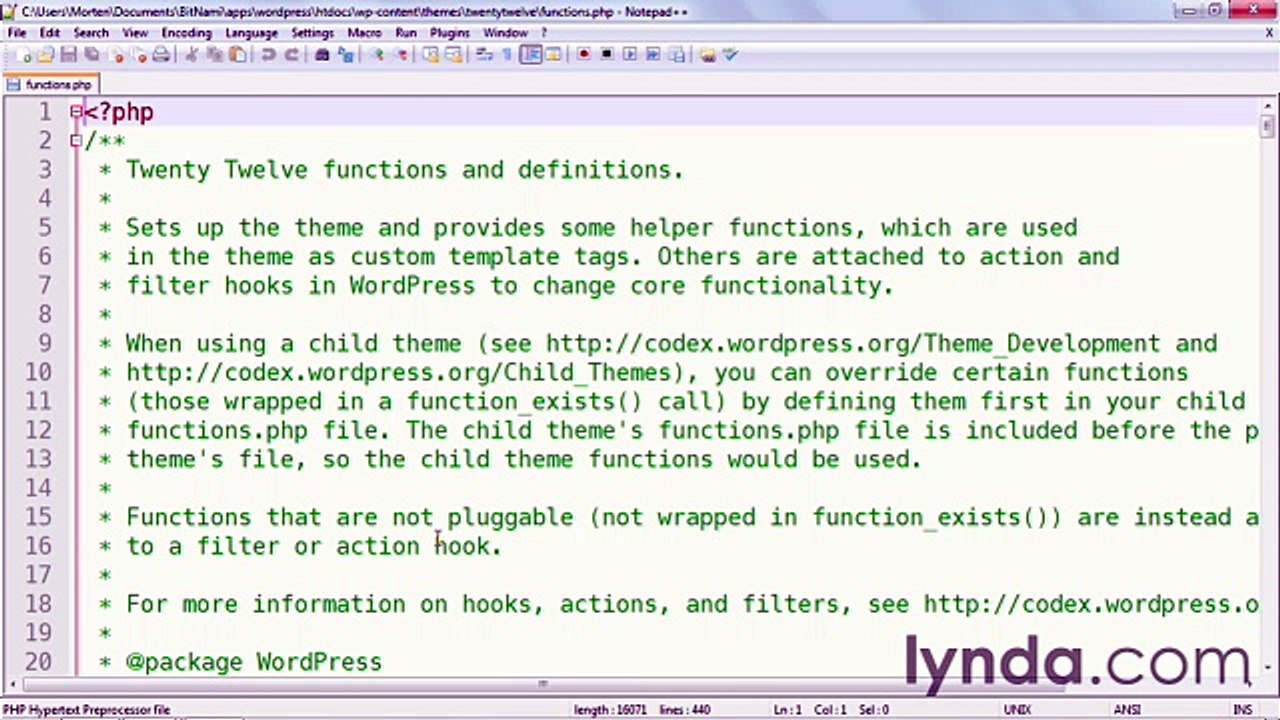Print the document with printer icon
The width and height of the screenshot is (1280, 720).
point(160,55)
